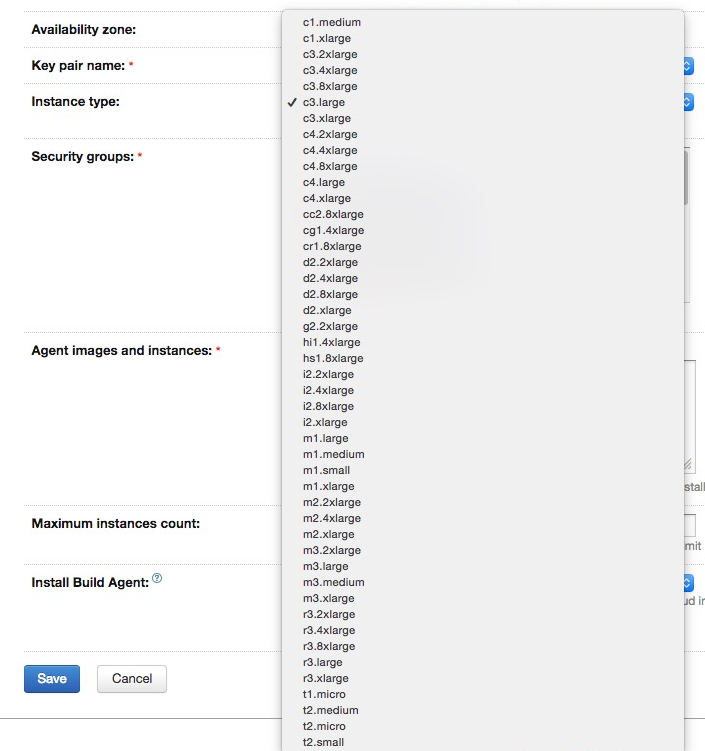Select m2.xlarge option
The width and height of the screenshot is (705, 751).
[x=483, y=534]
